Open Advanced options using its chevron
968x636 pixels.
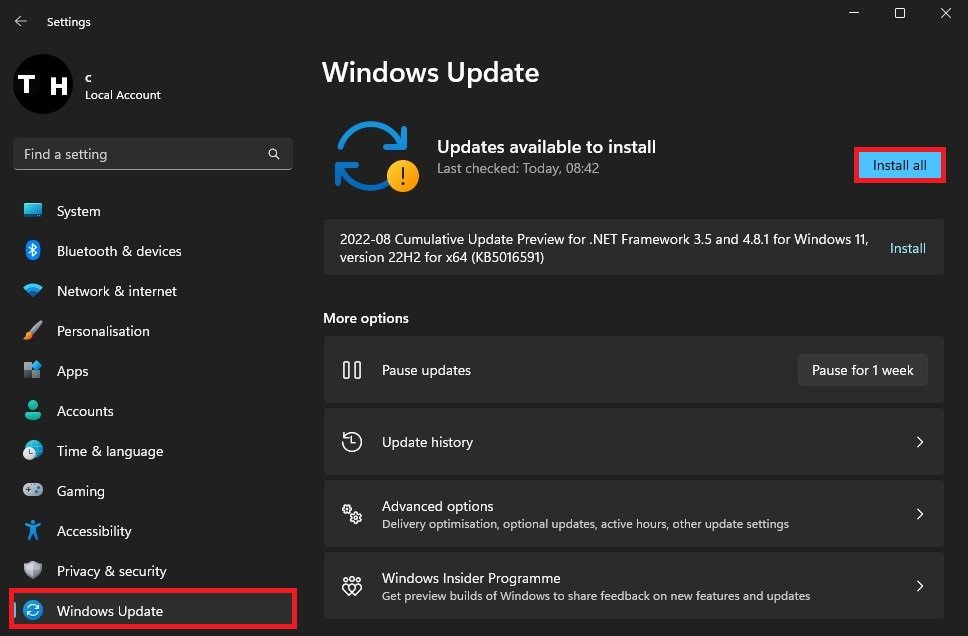920,514
